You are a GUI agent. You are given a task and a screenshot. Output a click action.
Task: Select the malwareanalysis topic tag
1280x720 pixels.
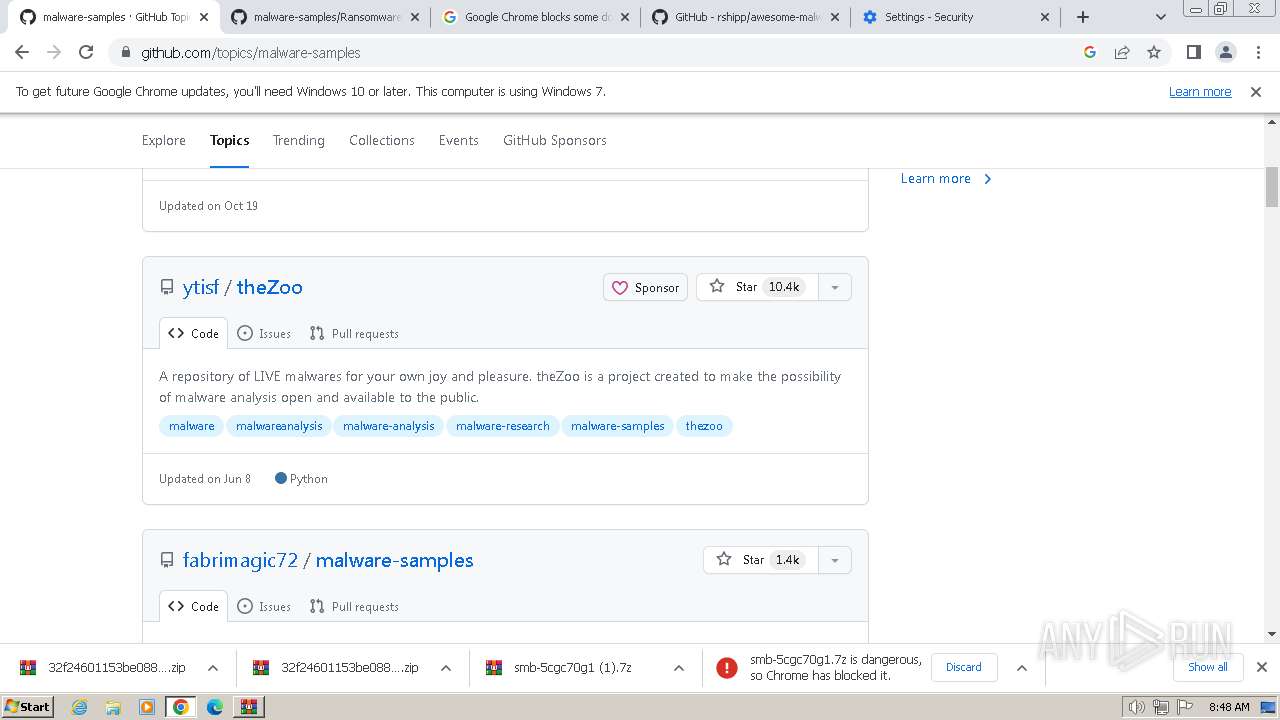pos(279,426)
